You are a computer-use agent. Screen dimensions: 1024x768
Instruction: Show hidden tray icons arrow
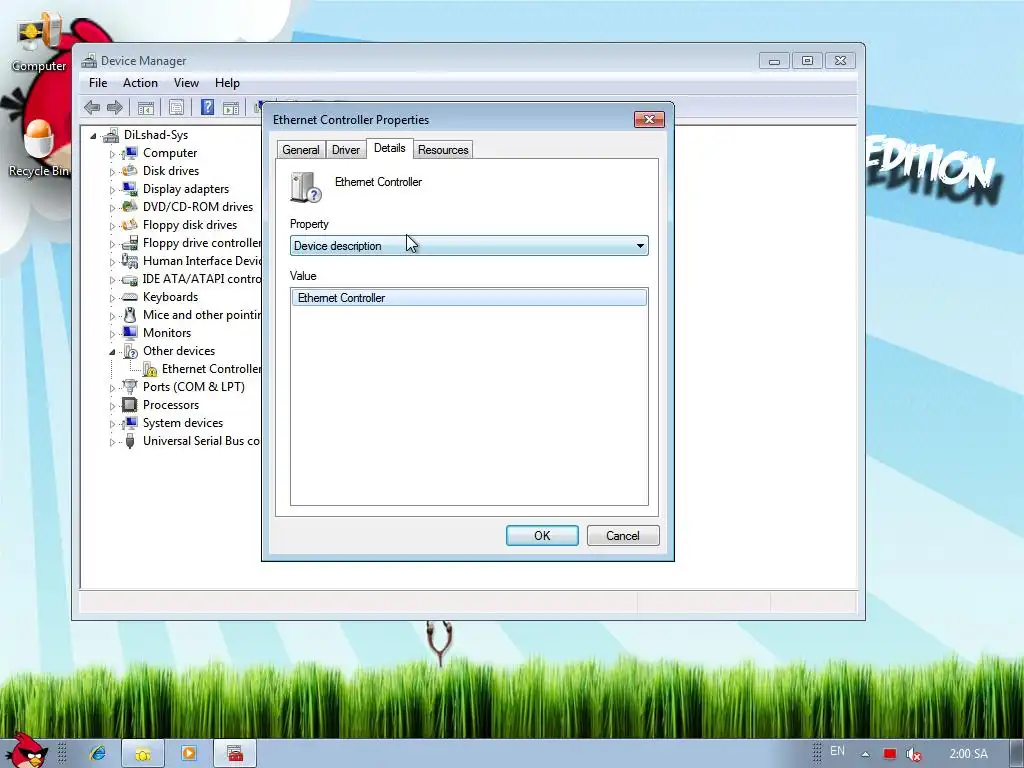865,754
